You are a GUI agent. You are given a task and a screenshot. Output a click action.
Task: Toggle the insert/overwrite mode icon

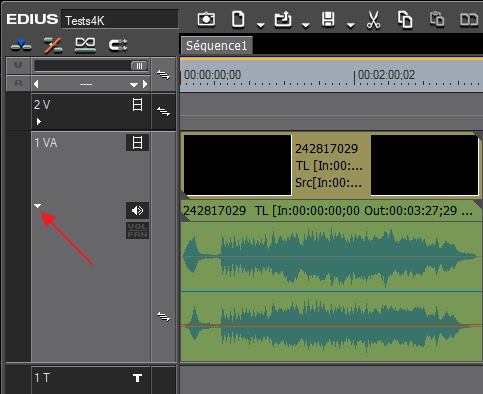(x=21, y=45)
